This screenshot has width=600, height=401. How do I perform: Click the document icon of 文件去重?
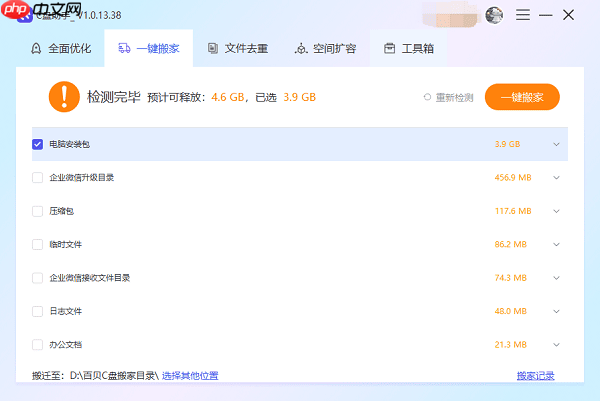pos(213,49)
